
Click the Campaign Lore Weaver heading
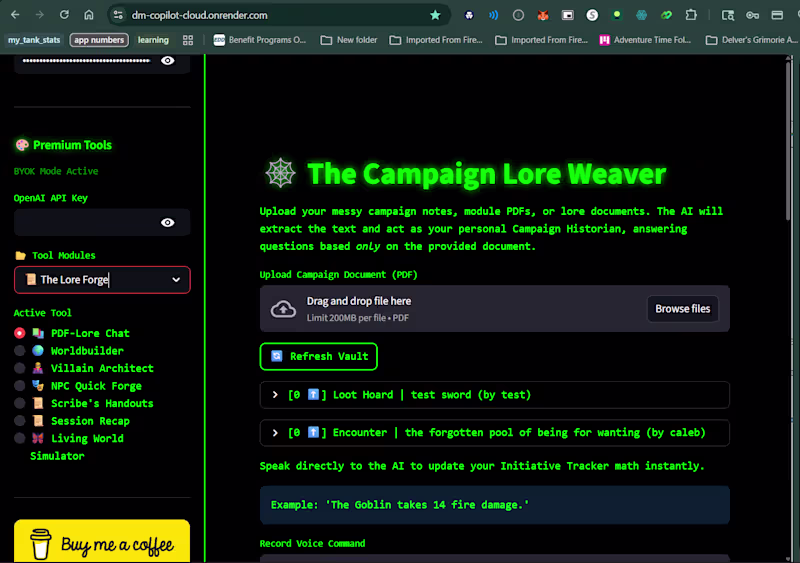coord(486,174)
